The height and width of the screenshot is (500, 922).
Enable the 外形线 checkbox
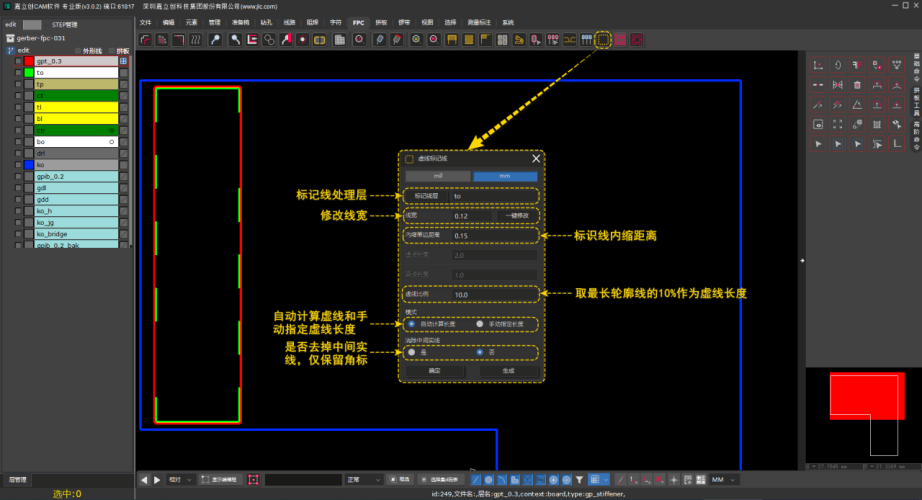coord(78,51)
